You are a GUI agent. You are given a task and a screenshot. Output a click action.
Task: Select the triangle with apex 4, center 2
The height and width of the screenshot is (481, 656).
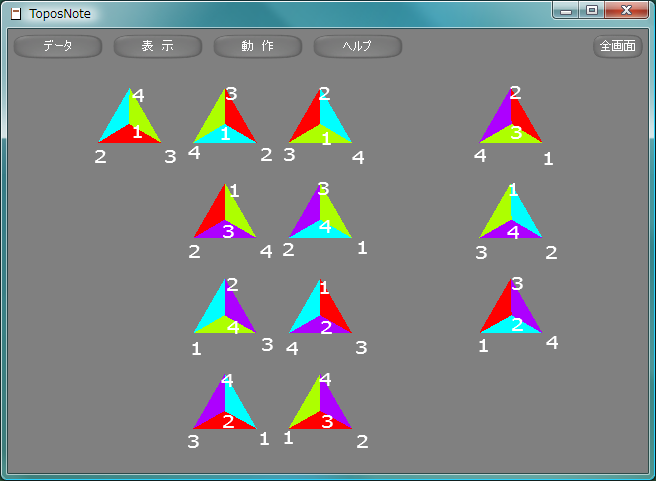pos(225,402)
